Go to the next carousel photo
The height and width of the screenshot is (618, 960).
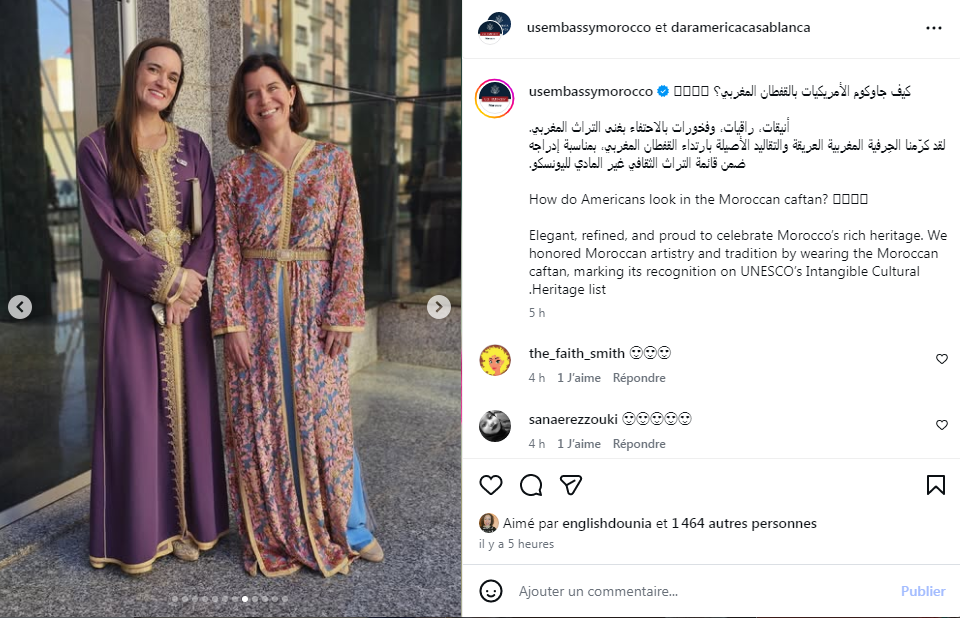[439, 307]
